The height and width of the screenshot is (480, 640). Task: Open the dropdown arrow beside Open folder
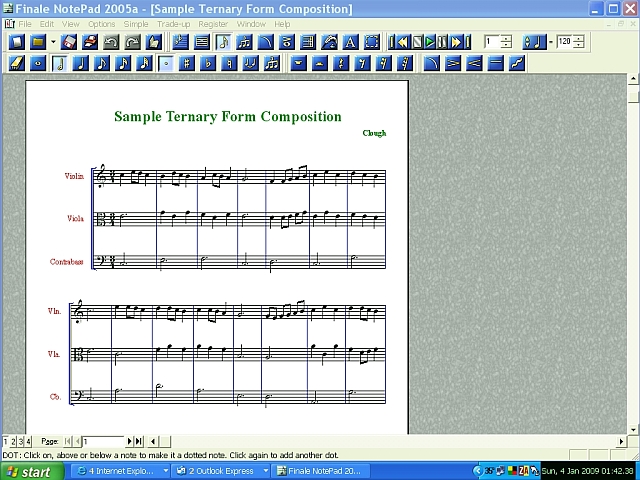[53, 42]
